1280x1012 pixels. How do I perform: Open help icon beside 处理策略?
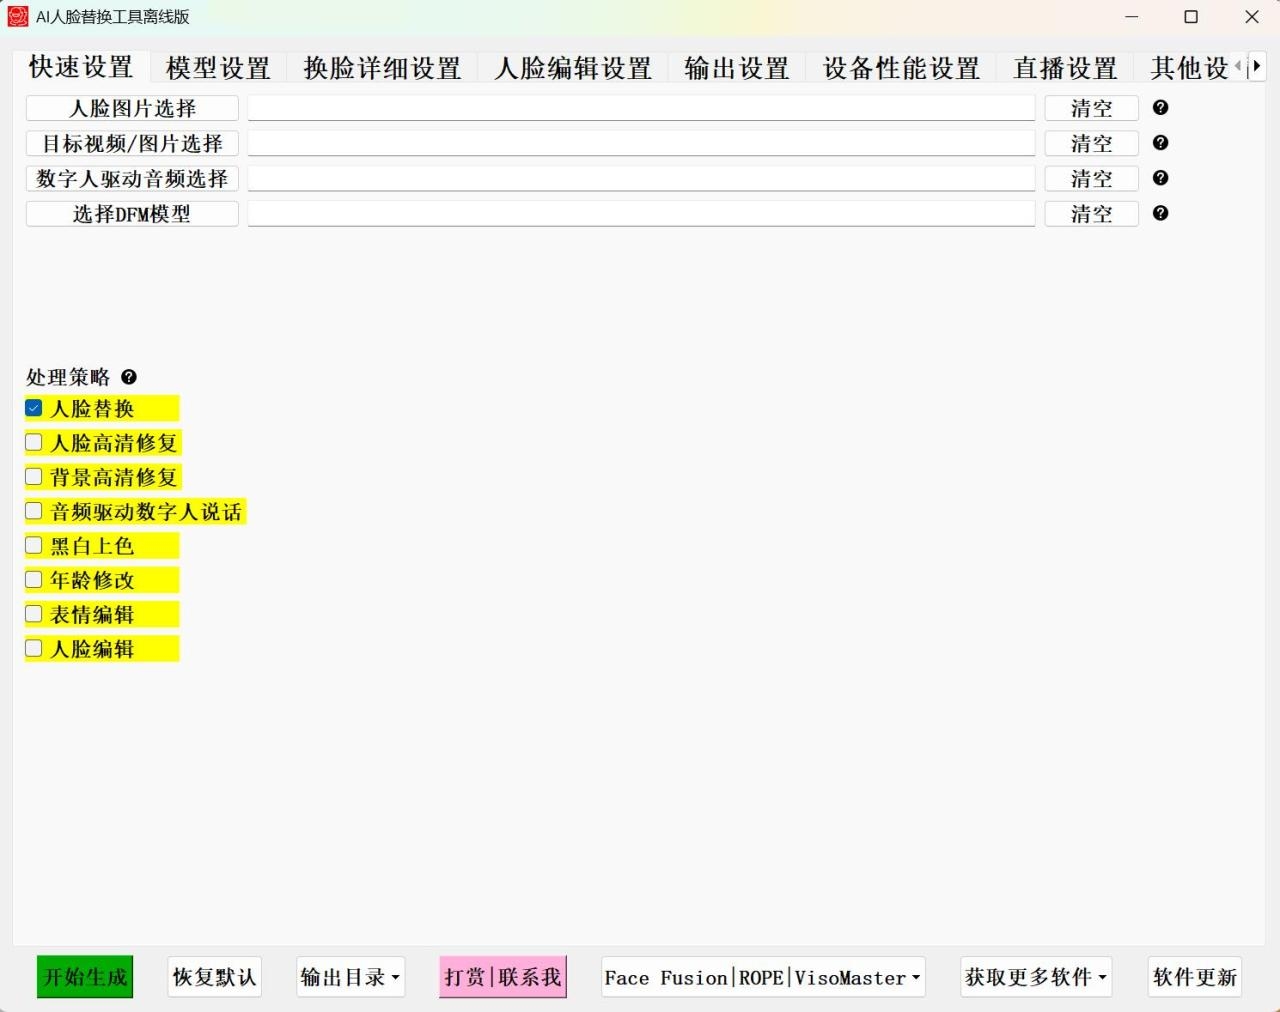[129, 377]
